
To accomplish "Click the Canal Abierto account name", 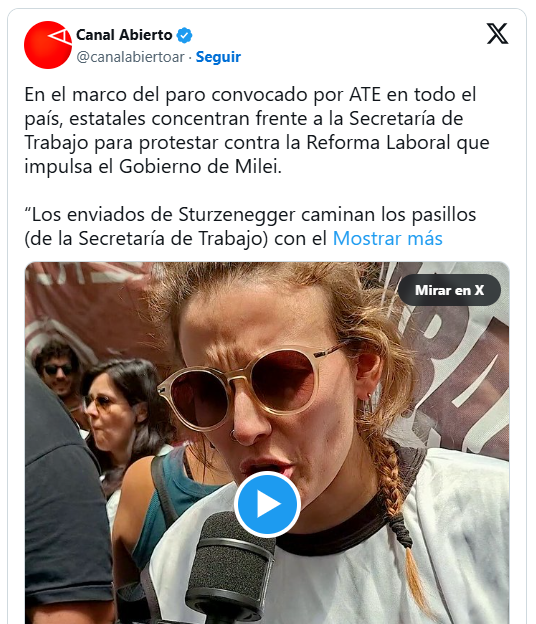I will pos(124,35).
